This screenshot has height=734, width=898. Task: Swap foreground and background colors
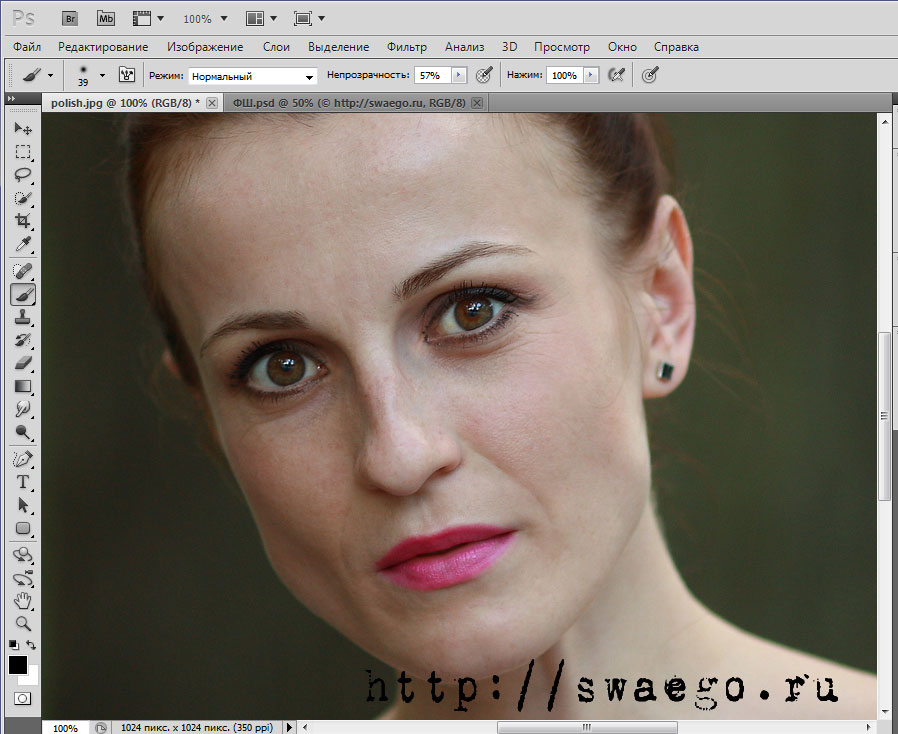[x=31, y=646]
